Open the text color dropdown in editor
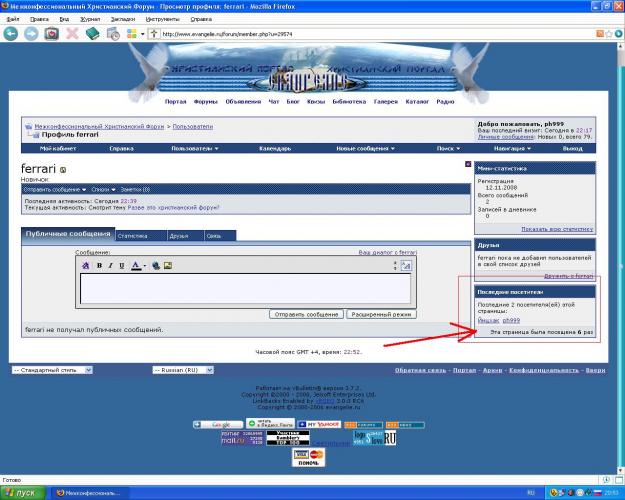This screenshot has height=500, width=625. click(145, 265)
